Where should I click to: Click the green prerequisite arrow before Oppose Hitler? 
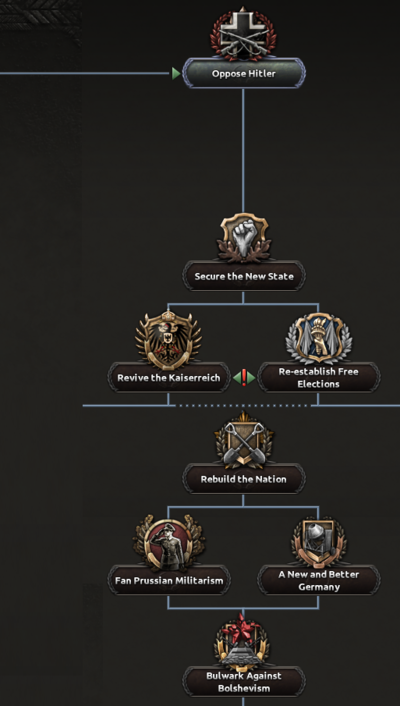176,73
